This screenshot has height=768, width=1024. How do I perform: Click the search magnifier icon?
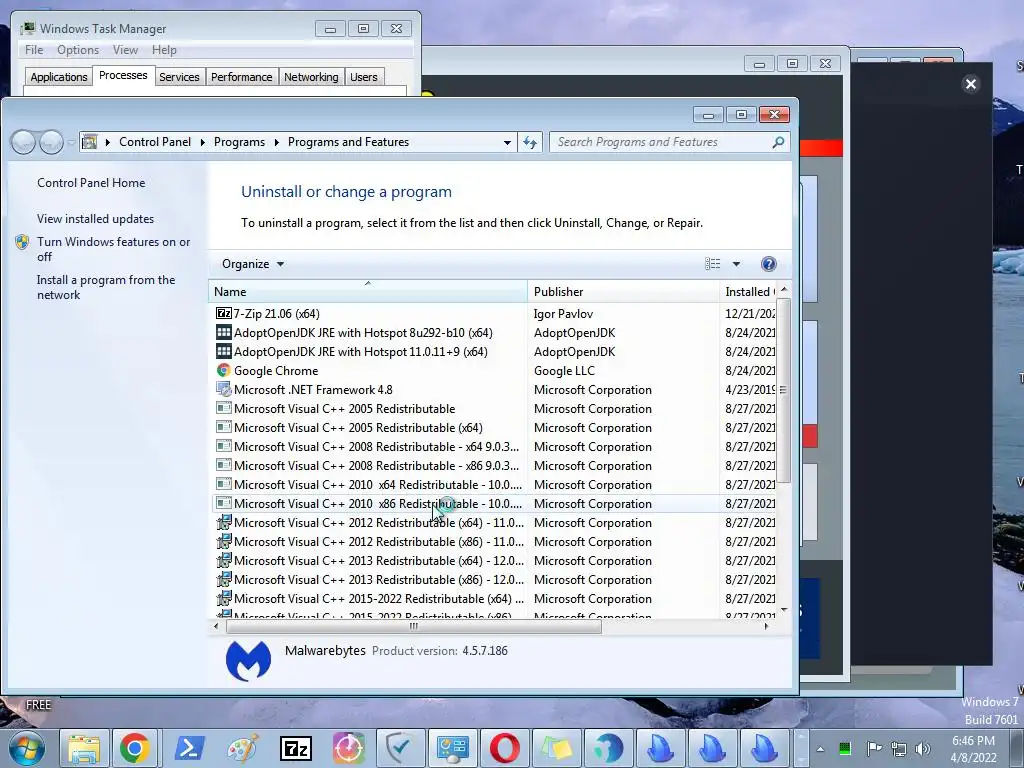(778, 142)
